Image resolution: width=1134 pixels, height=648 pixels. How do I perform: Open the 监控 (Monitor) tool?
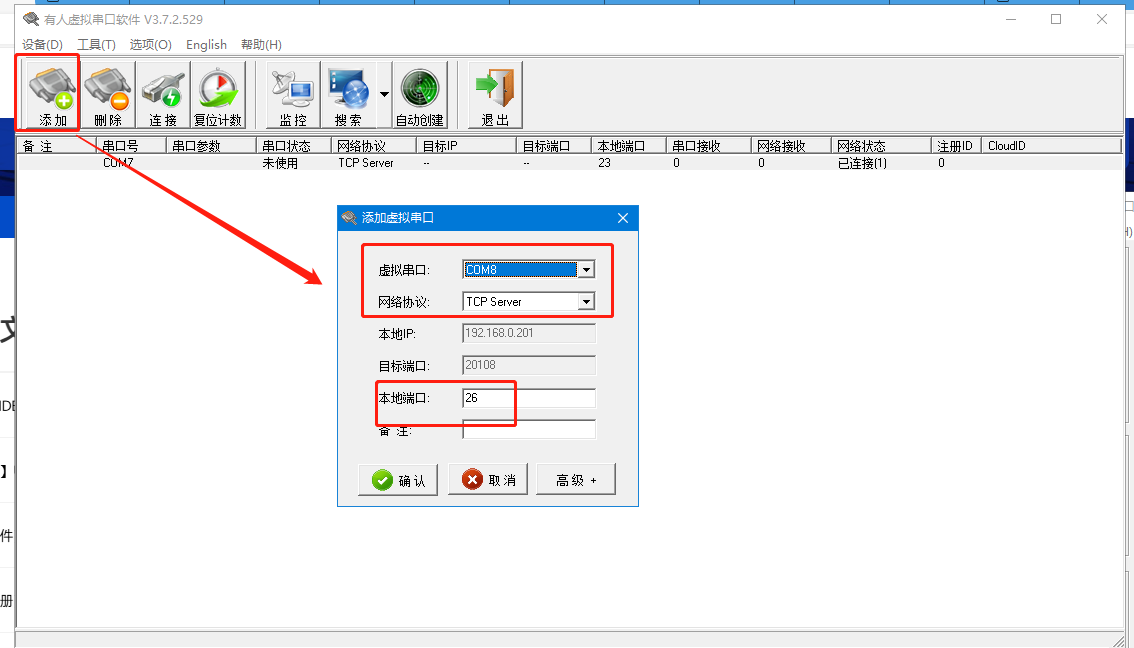click(x=293, y=95)
